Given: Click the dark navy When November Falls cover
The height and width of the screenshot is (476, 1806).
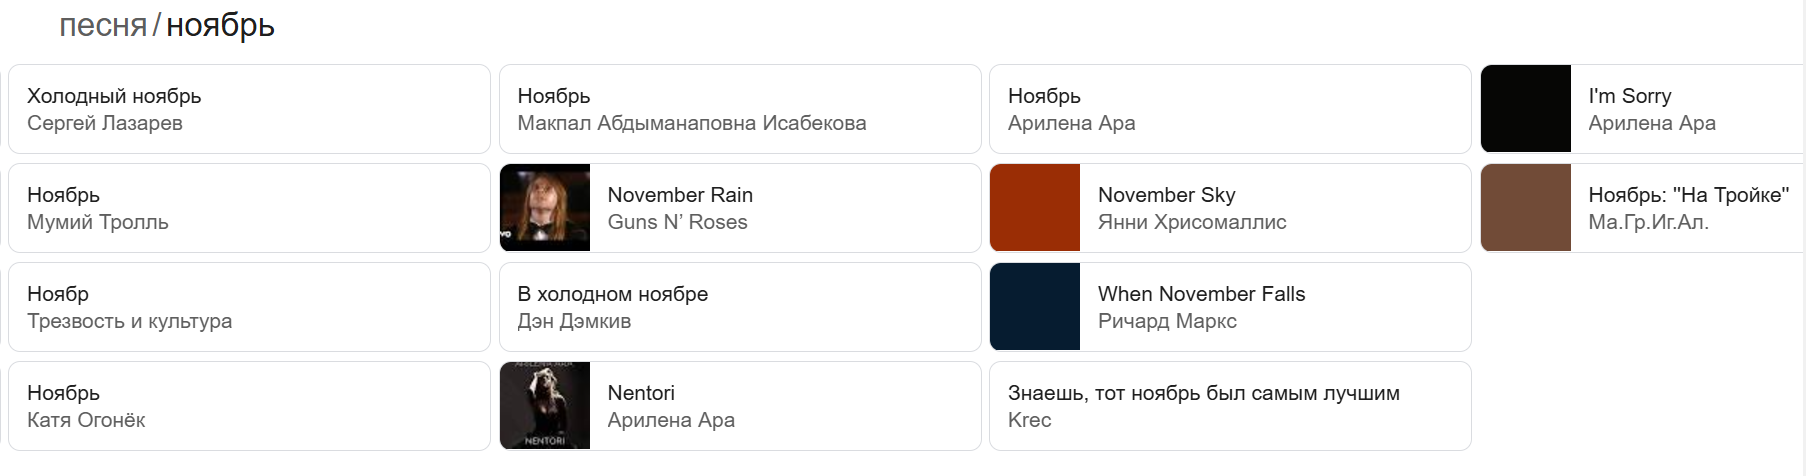Looking at the screenshot, I should tap(1035, 307).
